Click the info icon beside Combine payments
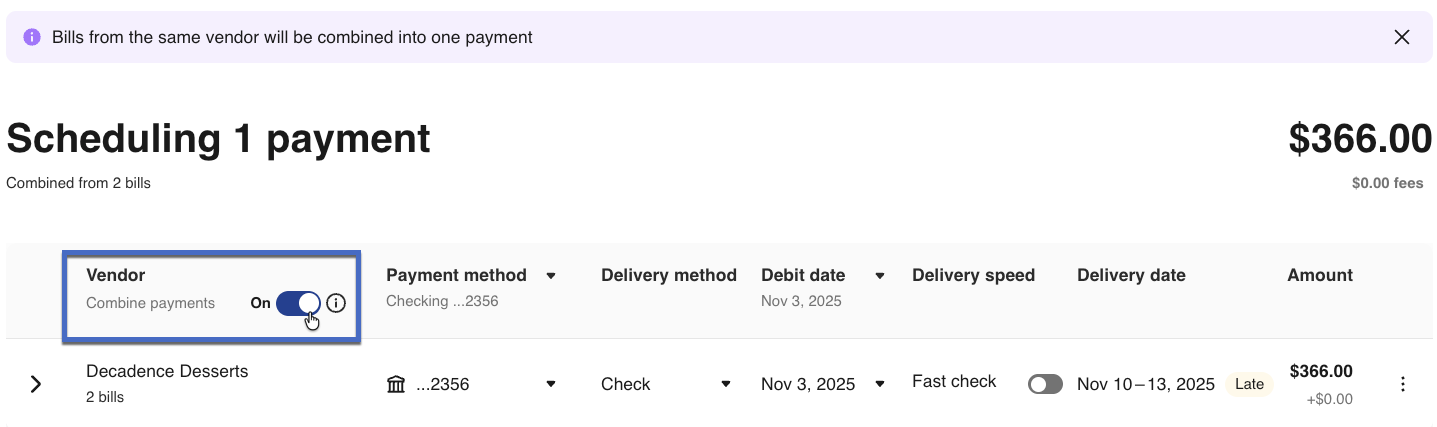The image size is (1437, 427). tap(336, 303)
